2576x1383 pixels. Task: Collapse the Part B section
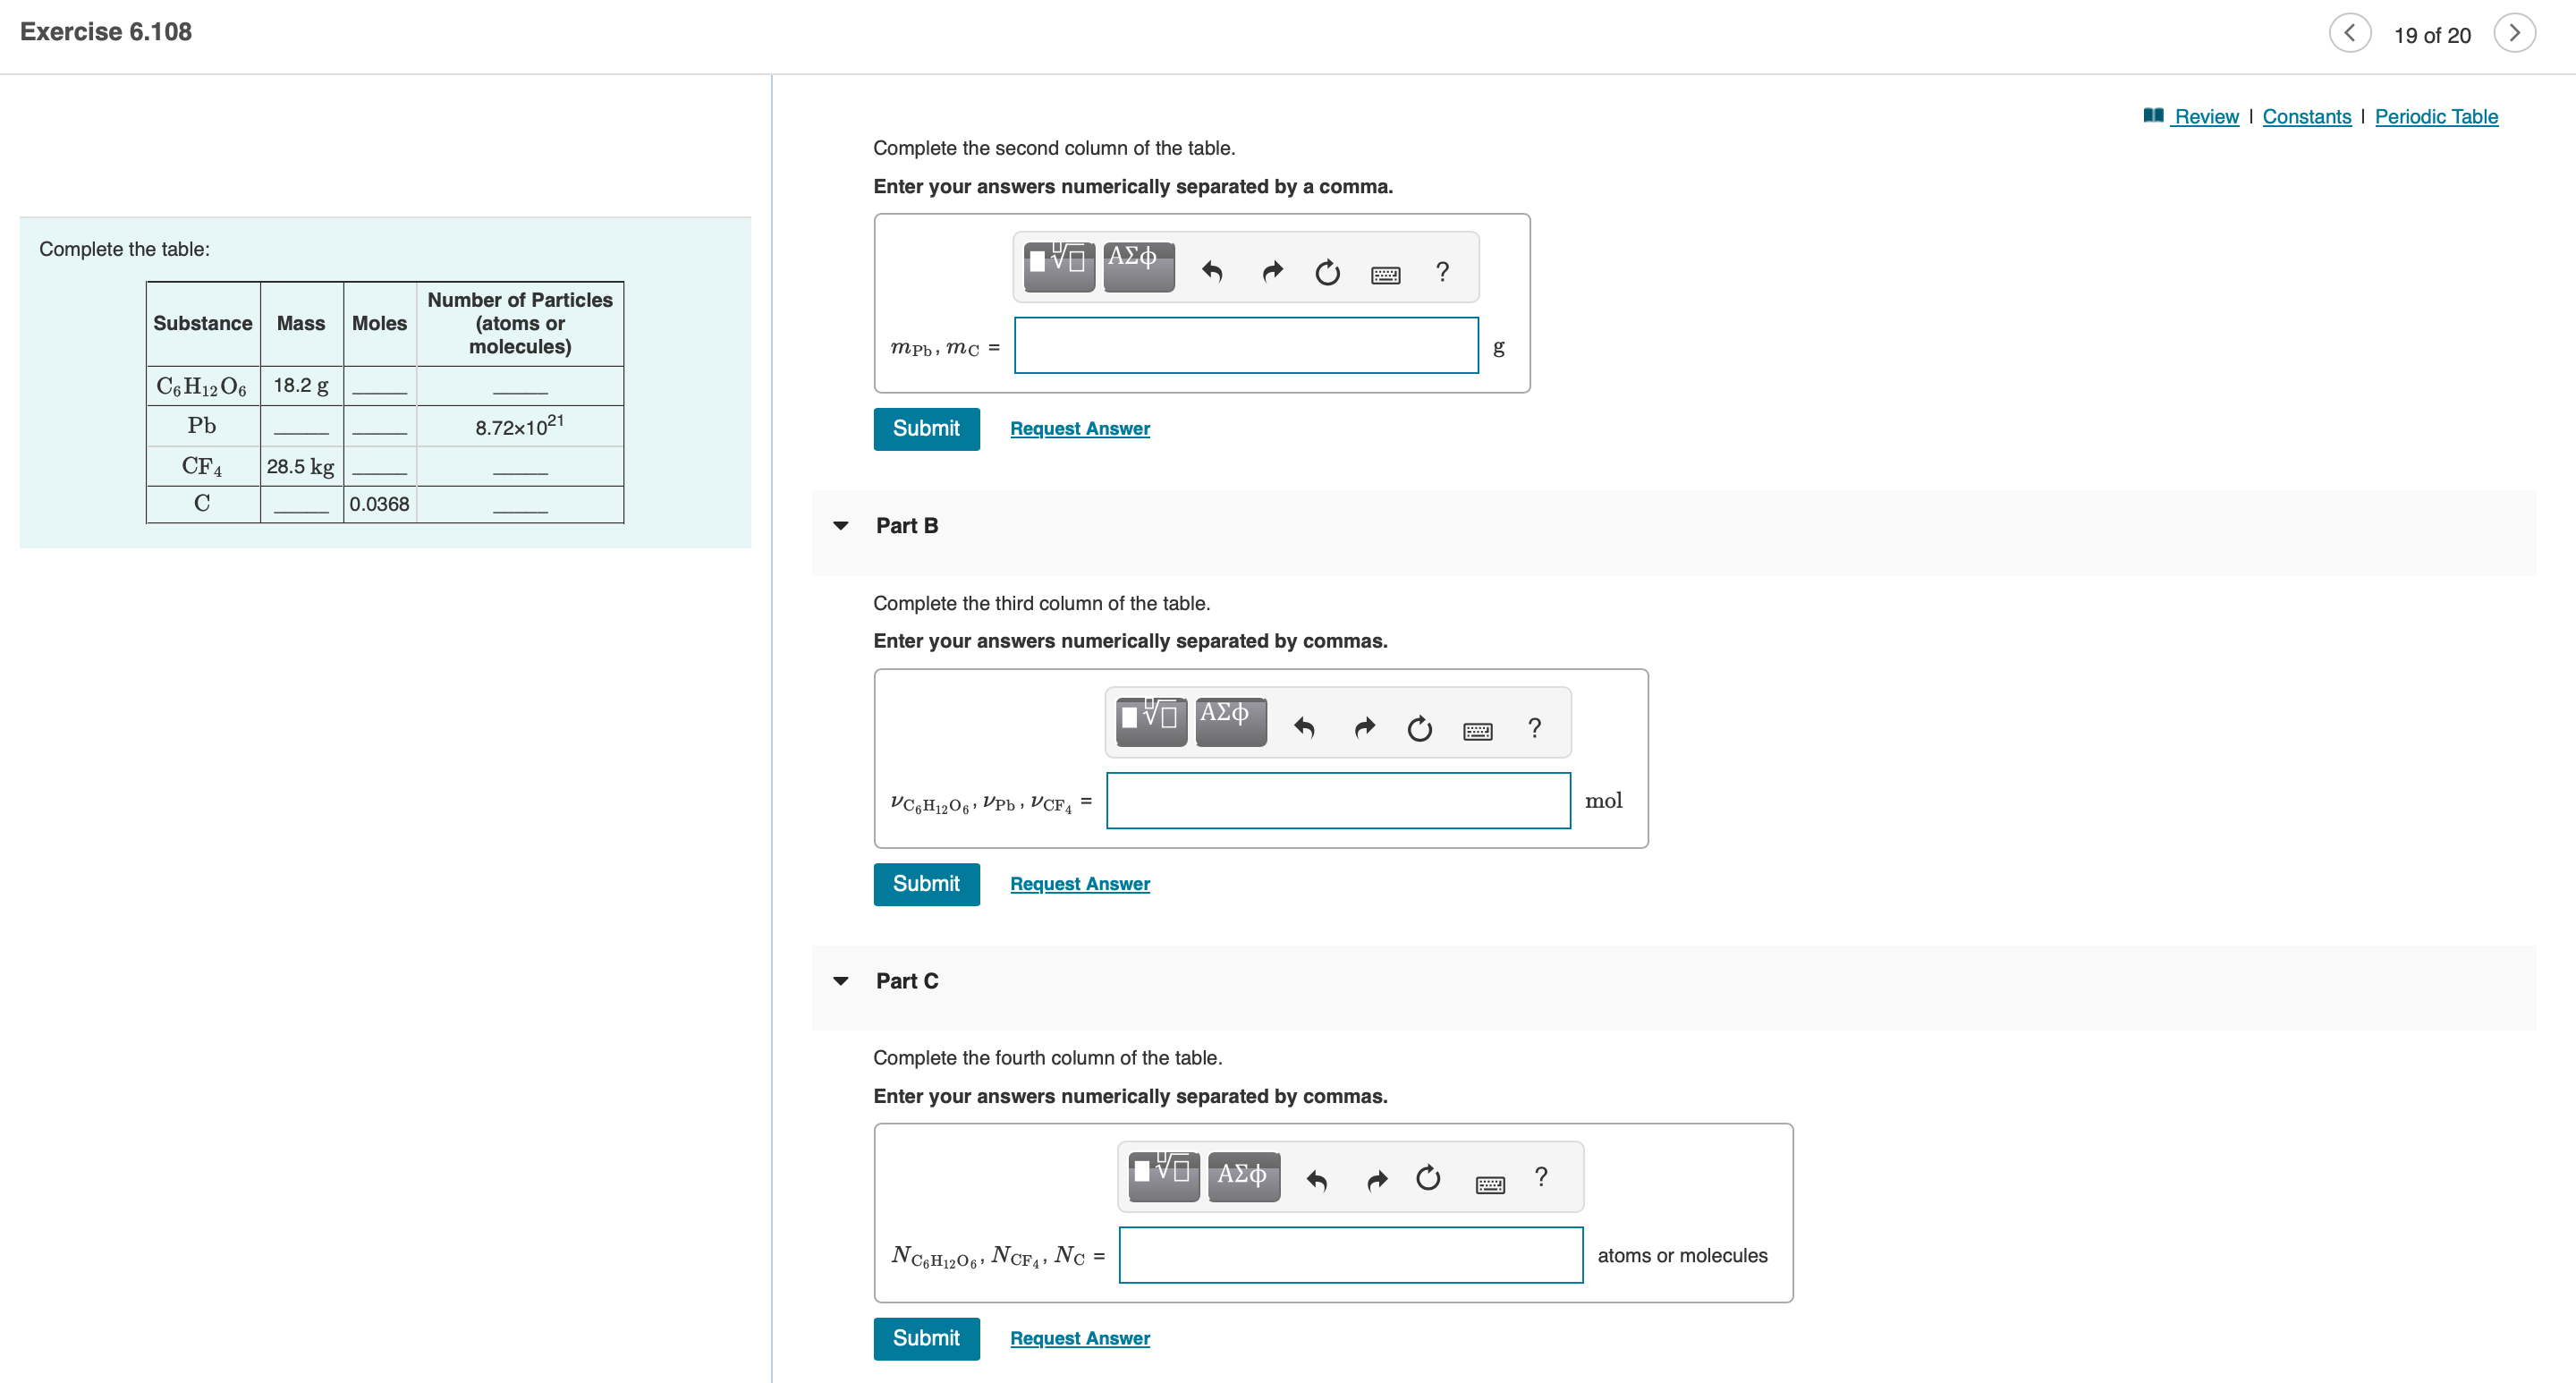pyautogui.click(x=841, y=526)
